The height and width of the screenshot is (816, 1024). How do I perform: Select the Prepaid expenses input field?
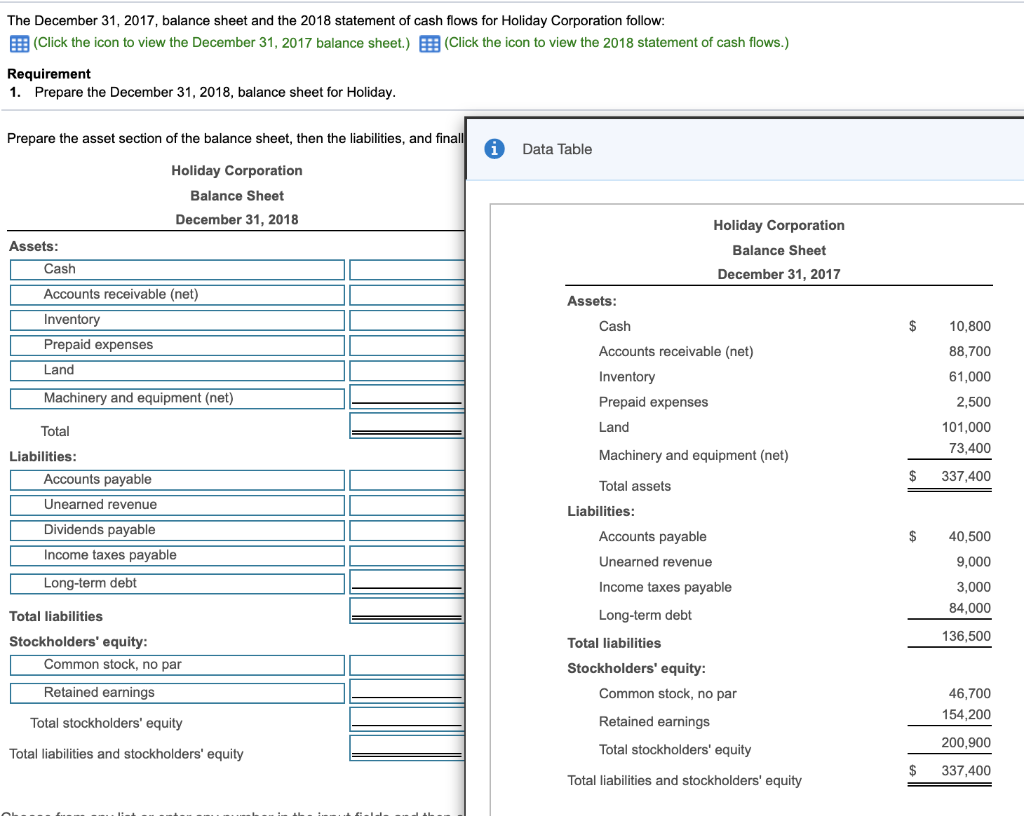(x=407, y=344)
